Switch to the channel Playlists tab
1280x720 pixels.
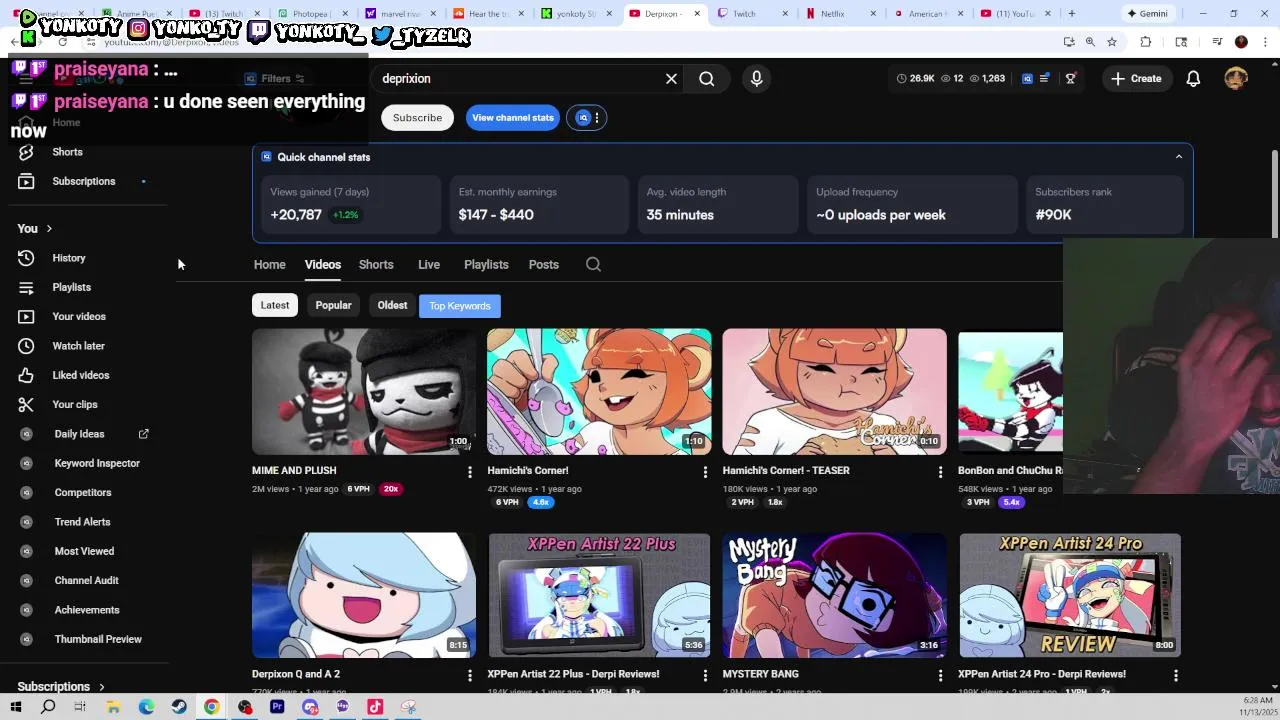(x=486, y=265)
